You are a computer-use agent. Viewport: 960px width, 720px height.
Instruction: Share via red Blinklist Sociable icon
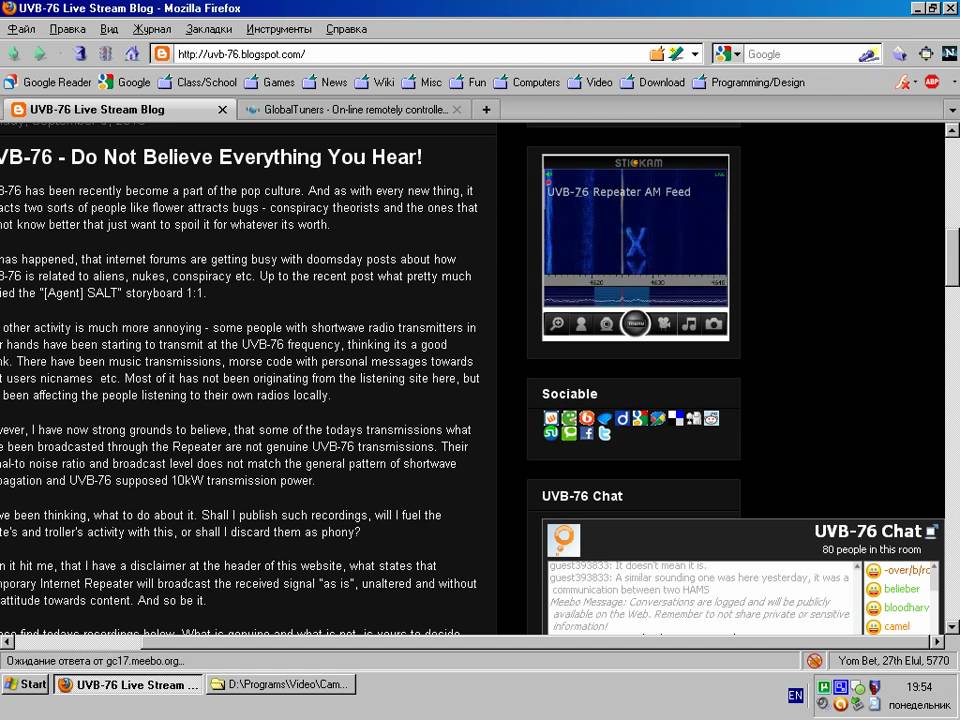(587, 418)
